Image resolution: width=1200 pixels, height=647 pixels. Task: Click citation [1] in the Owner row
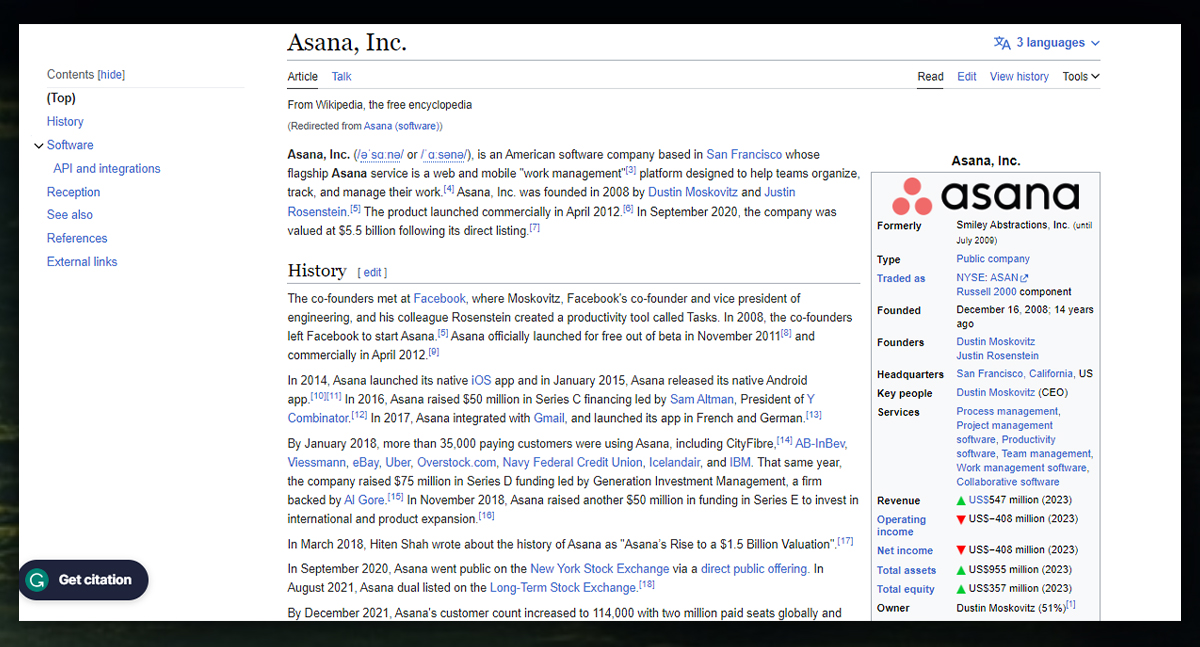pyautogui.click(x=1070, y=604)
